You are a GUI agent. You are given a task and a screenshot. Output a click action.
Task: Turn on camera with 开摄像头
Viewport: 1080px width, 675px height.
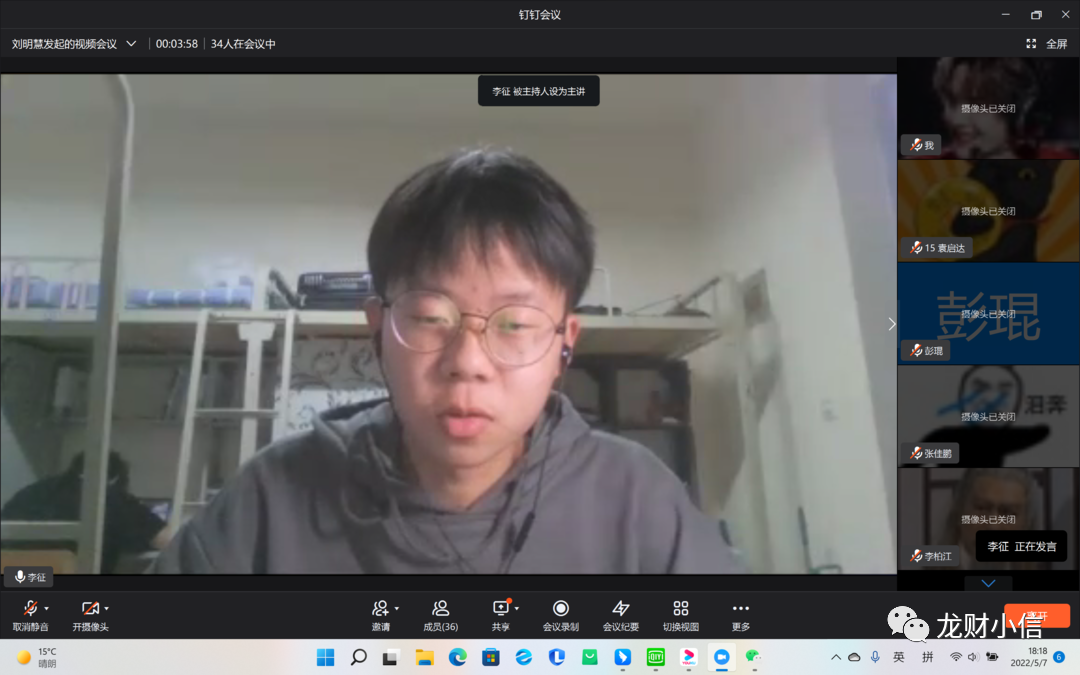click(89, 608)
